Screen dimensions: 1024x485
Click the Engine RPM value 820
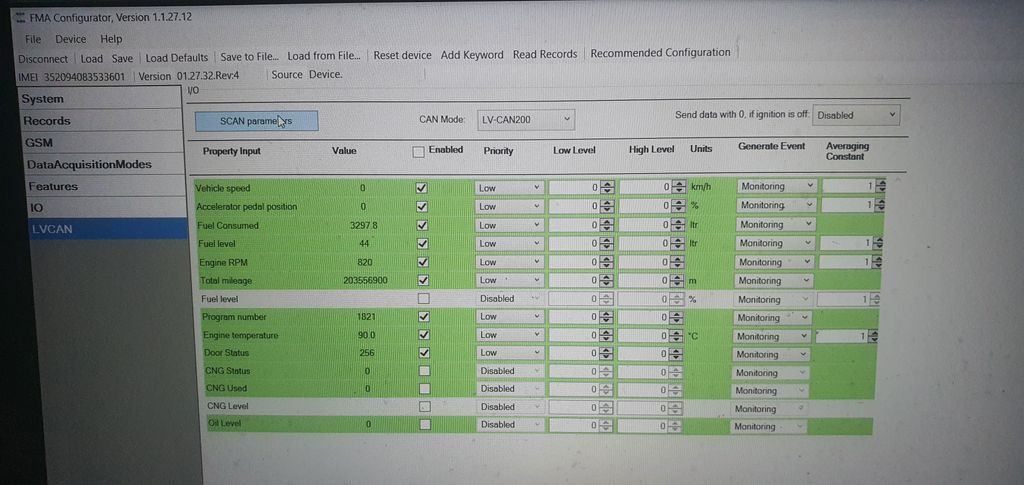point(365,262)
